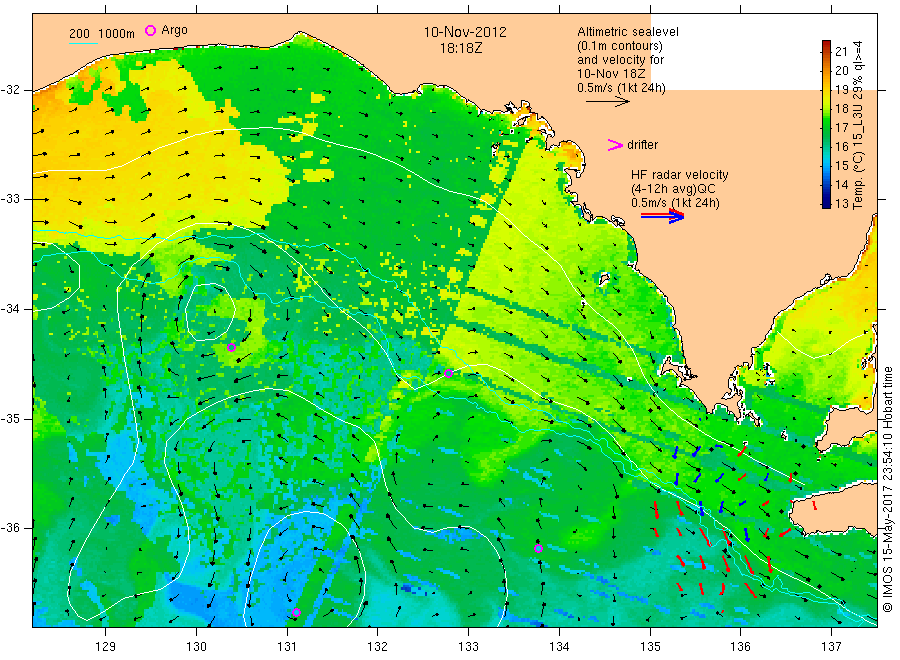Select Argo float marker near 130.4, -34.35
The height and width of the screenshot is (660, 900).
point(231,347)
